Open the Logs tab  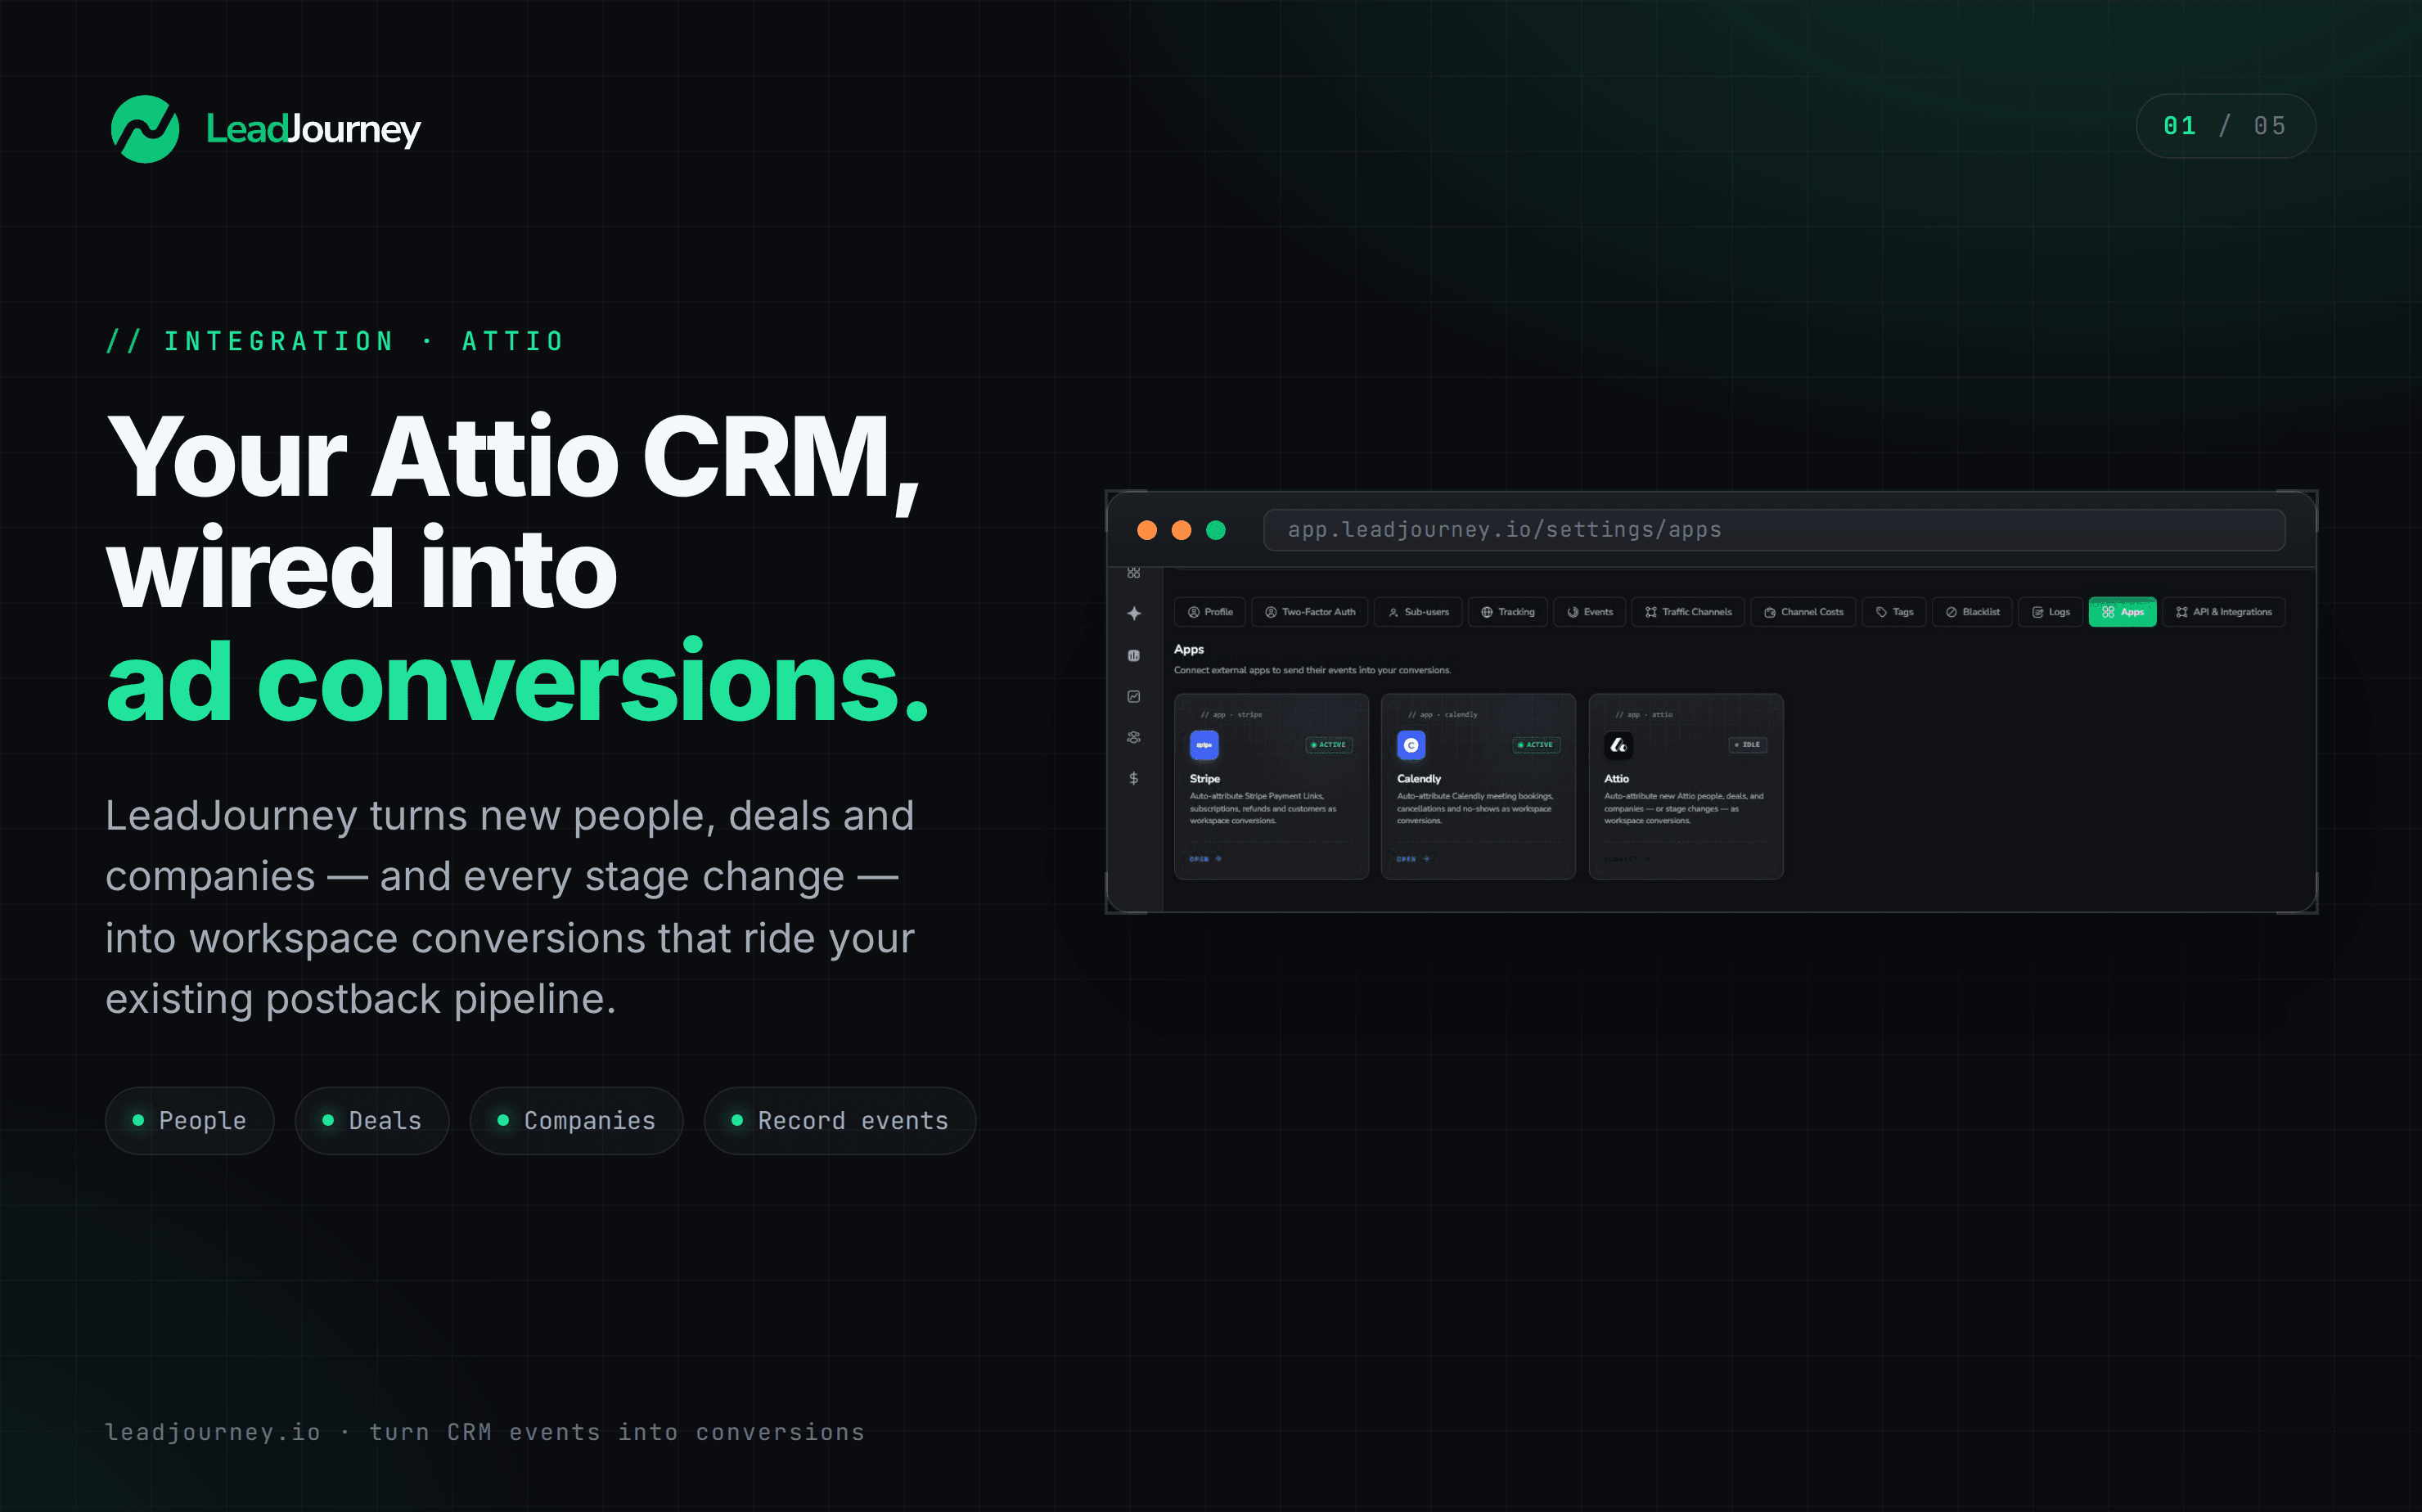tap(2050, 612)
